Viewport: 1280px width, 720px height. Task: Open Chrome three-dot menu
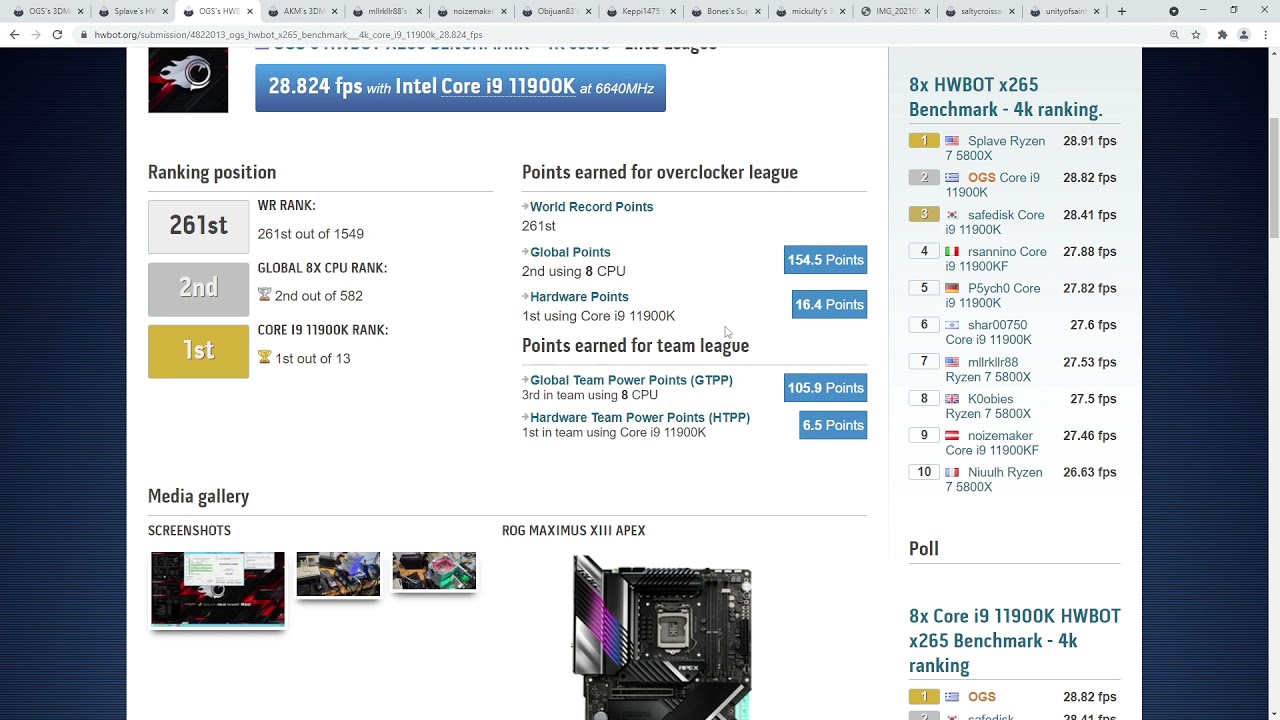(x=1265, y=34)
